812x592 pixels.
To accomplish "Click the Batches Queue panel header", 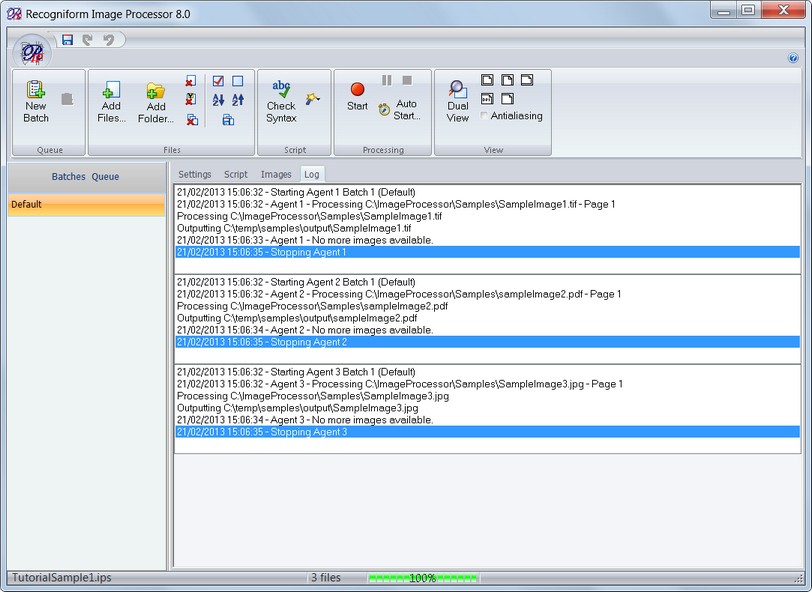I will (x=85, y=177).
